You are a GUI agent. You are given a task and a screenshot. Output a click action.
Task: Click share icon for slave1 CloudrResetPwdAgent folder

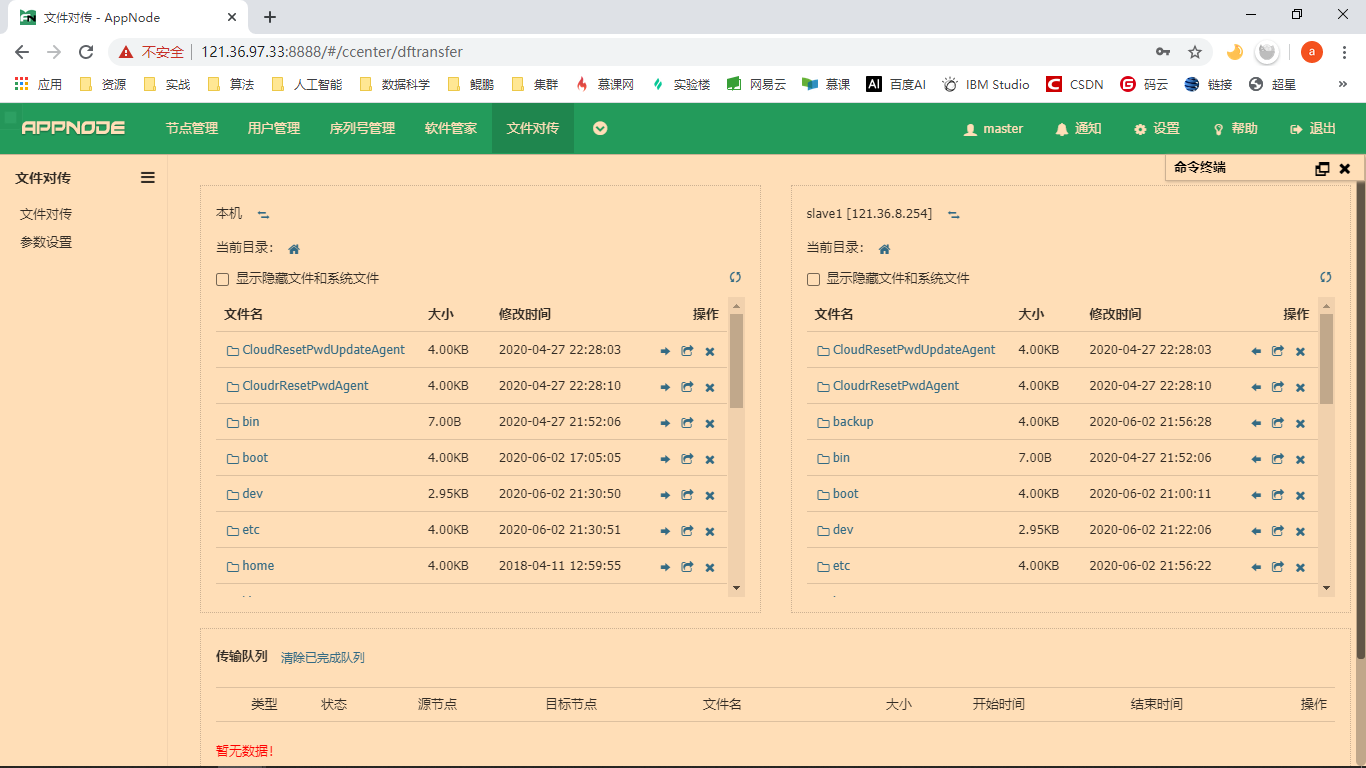tap(1278, 387)
